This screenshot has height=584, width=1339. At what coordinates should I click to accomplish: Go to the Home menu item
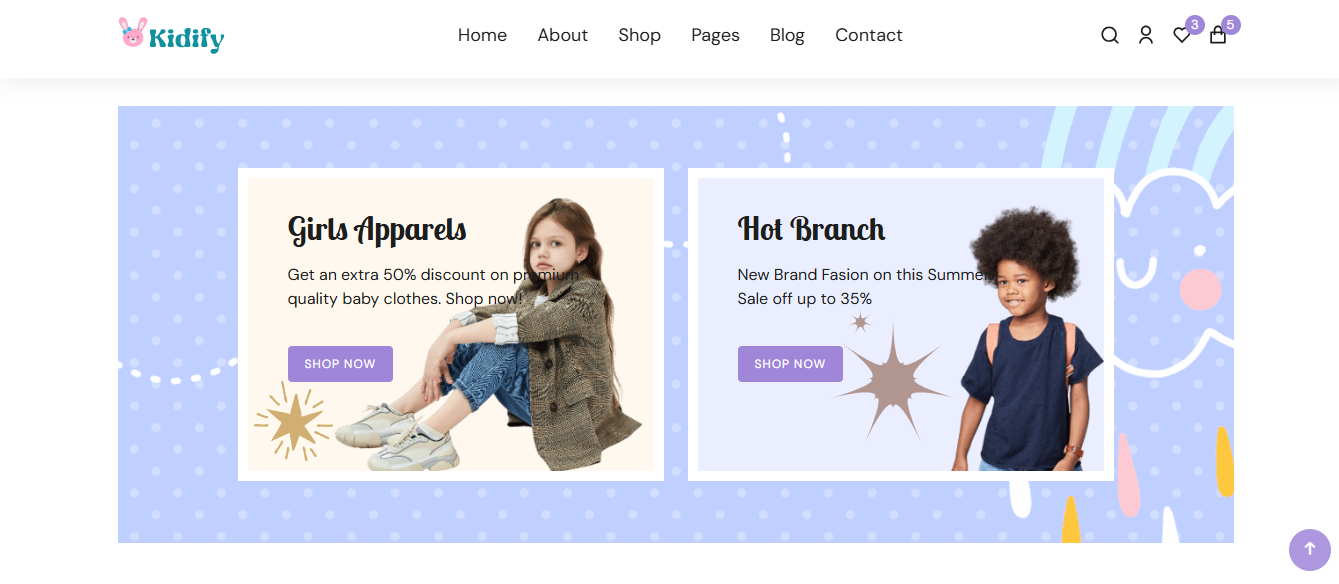coord(482,35)
